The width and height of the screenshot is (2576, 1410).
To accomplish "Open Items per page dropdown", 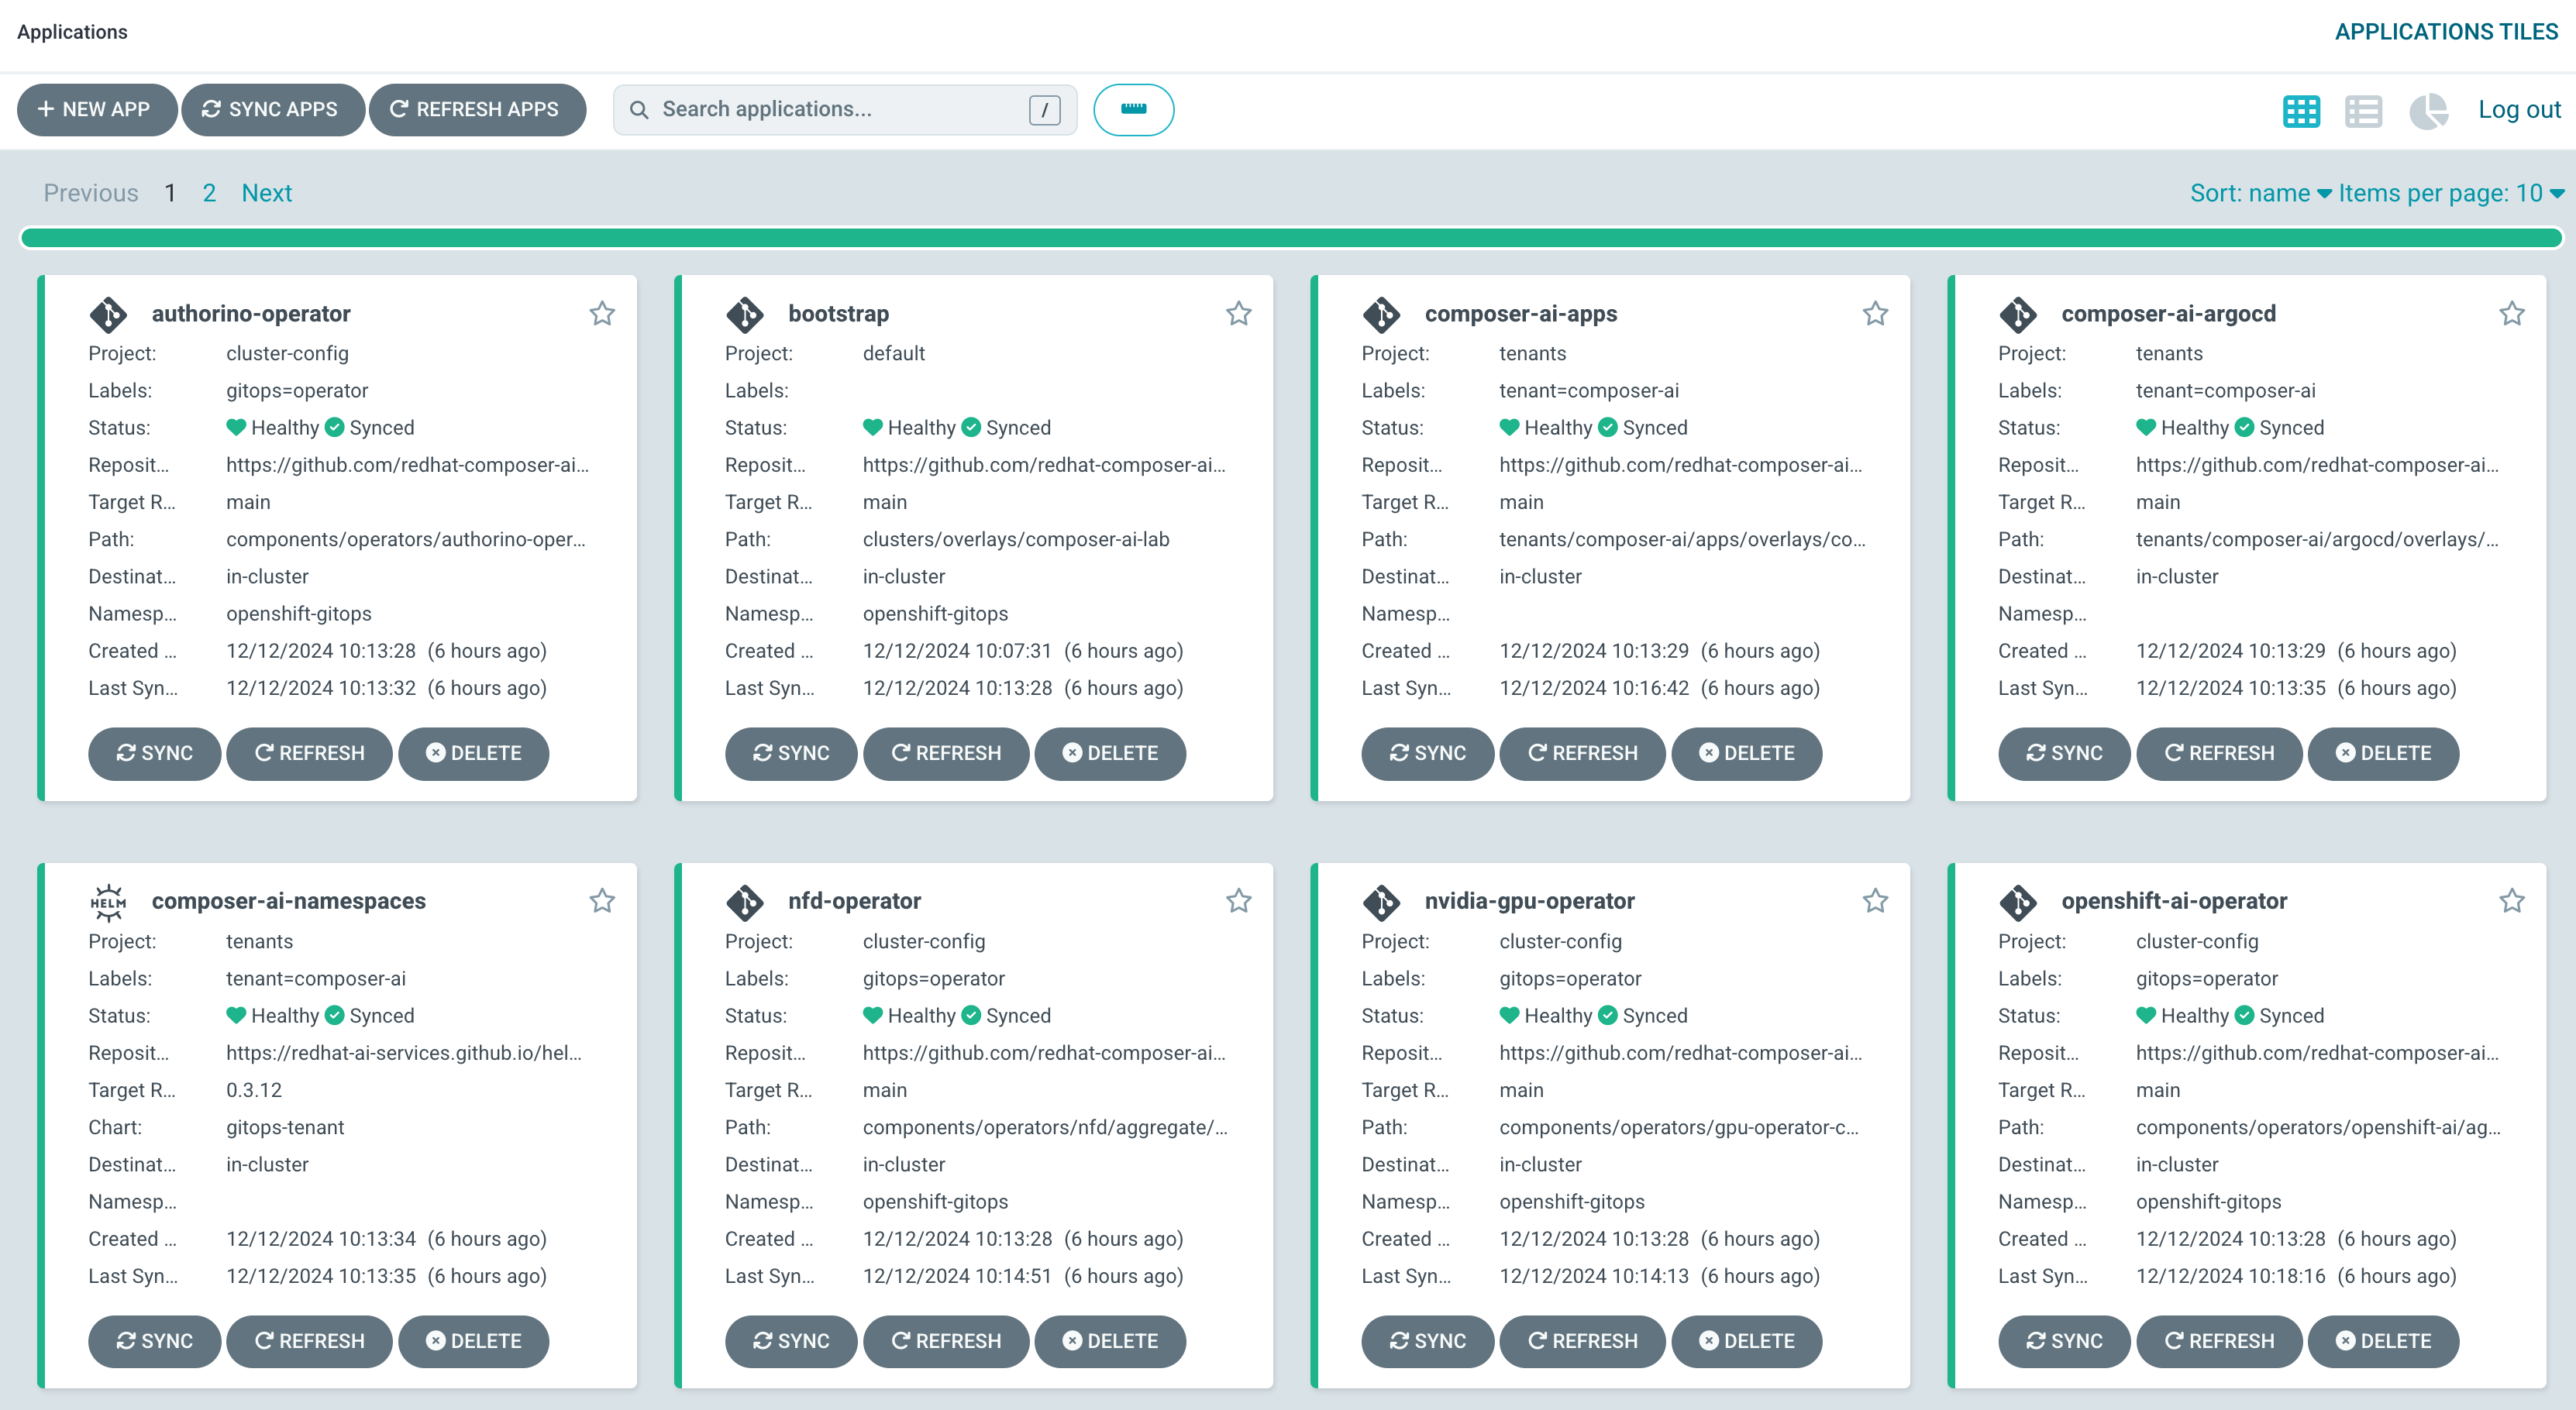I will pyautogui.click(x=2450, y=193).
